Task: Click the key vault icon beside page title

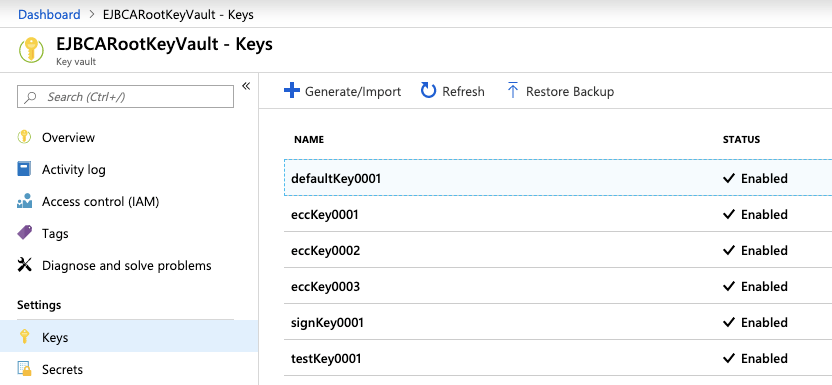Action: [x=32, y=50]
